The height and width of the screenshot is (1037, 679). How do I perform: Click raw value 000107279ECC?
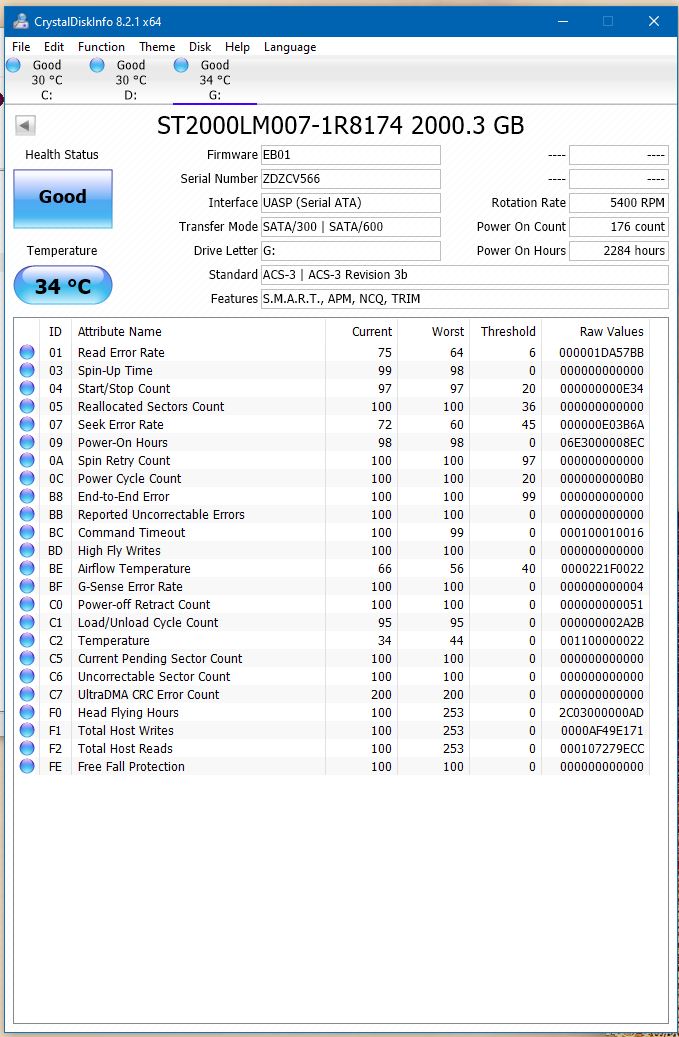[601, 748]
